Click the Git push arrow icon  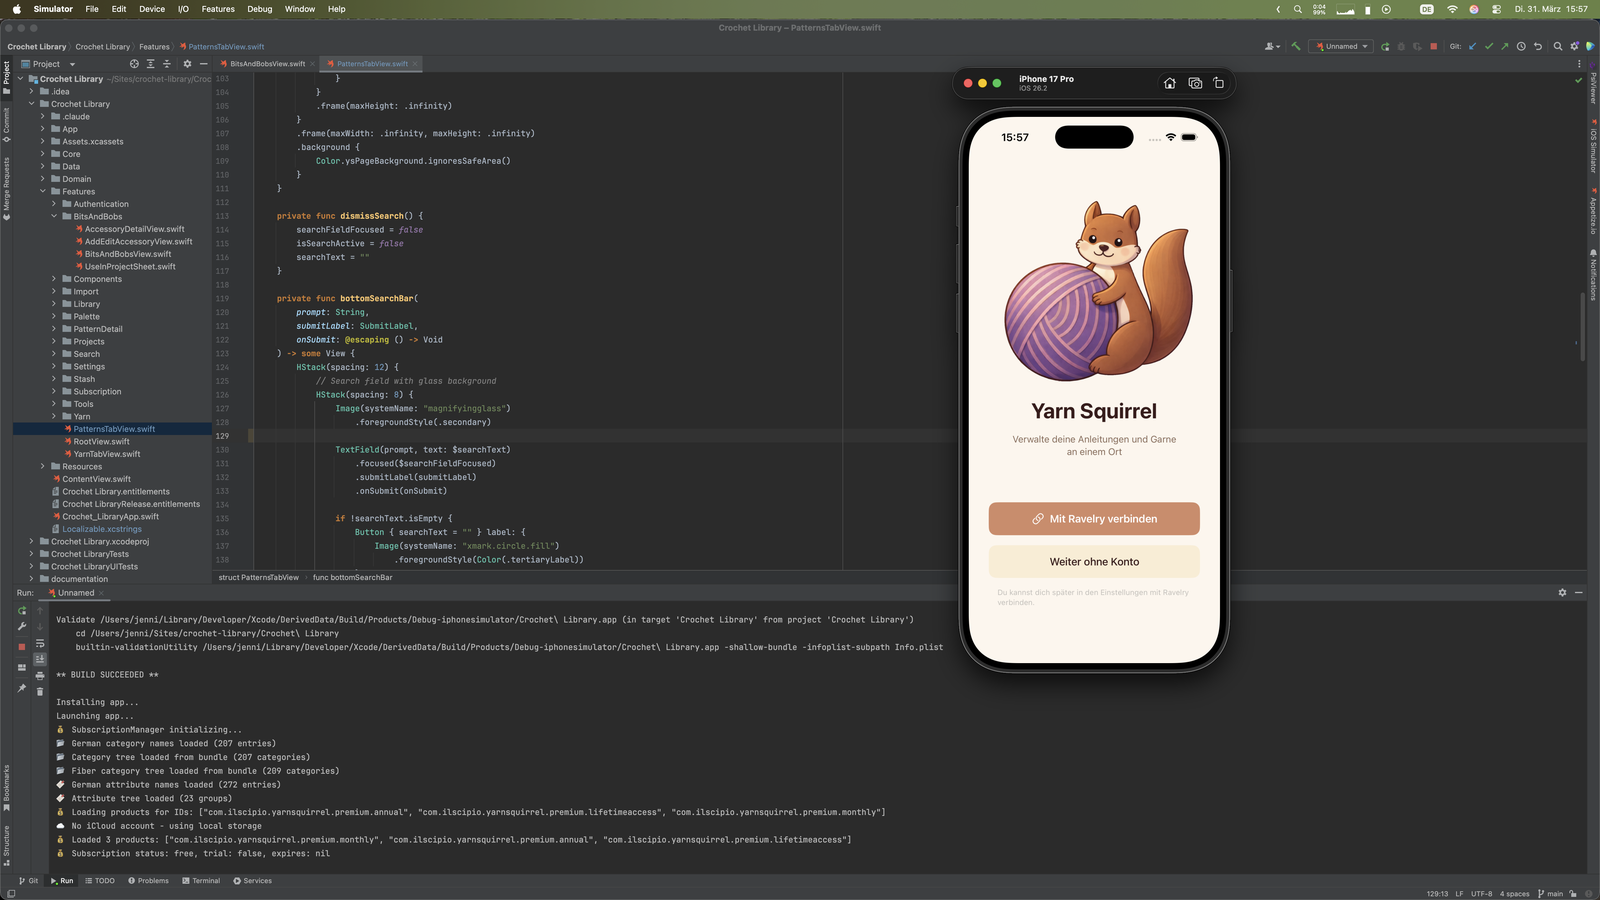(x=1504, y=46)
